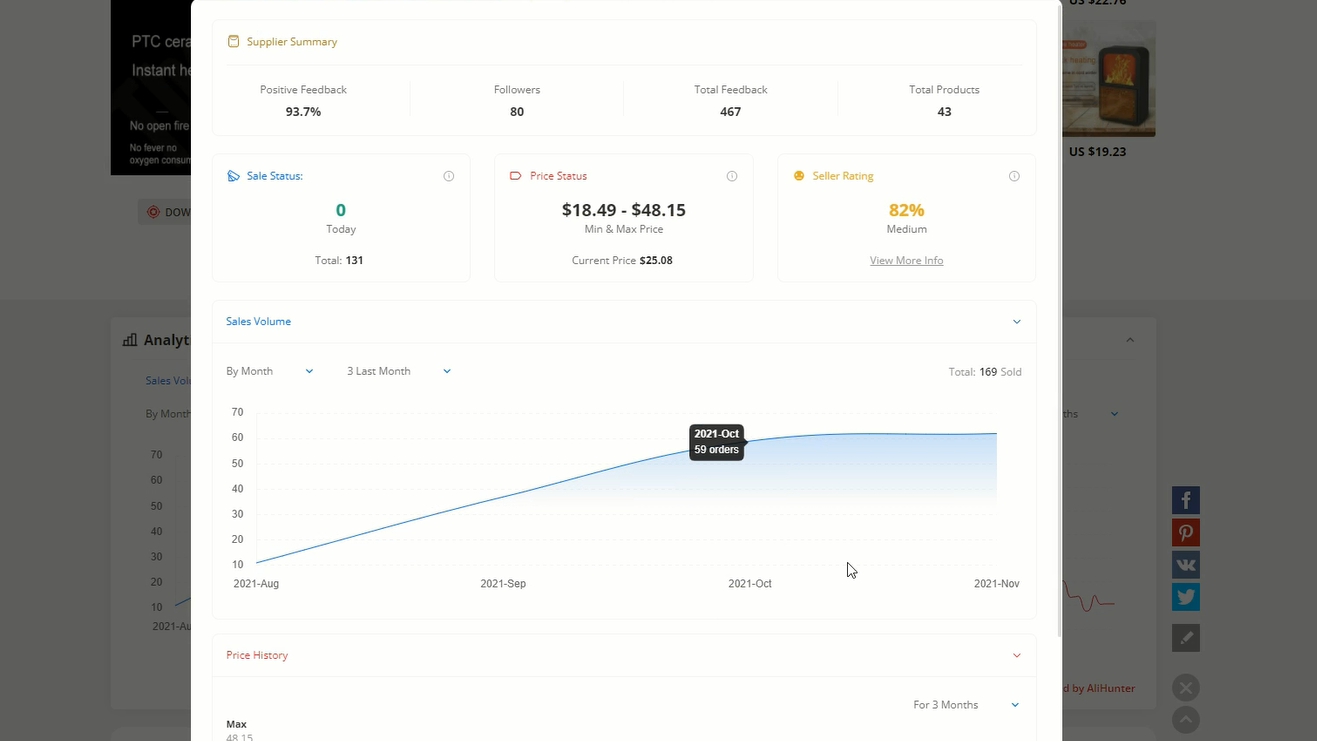1317x741 pixels.
Task: Click the Price Status info icon
Action: coord(732,176)
